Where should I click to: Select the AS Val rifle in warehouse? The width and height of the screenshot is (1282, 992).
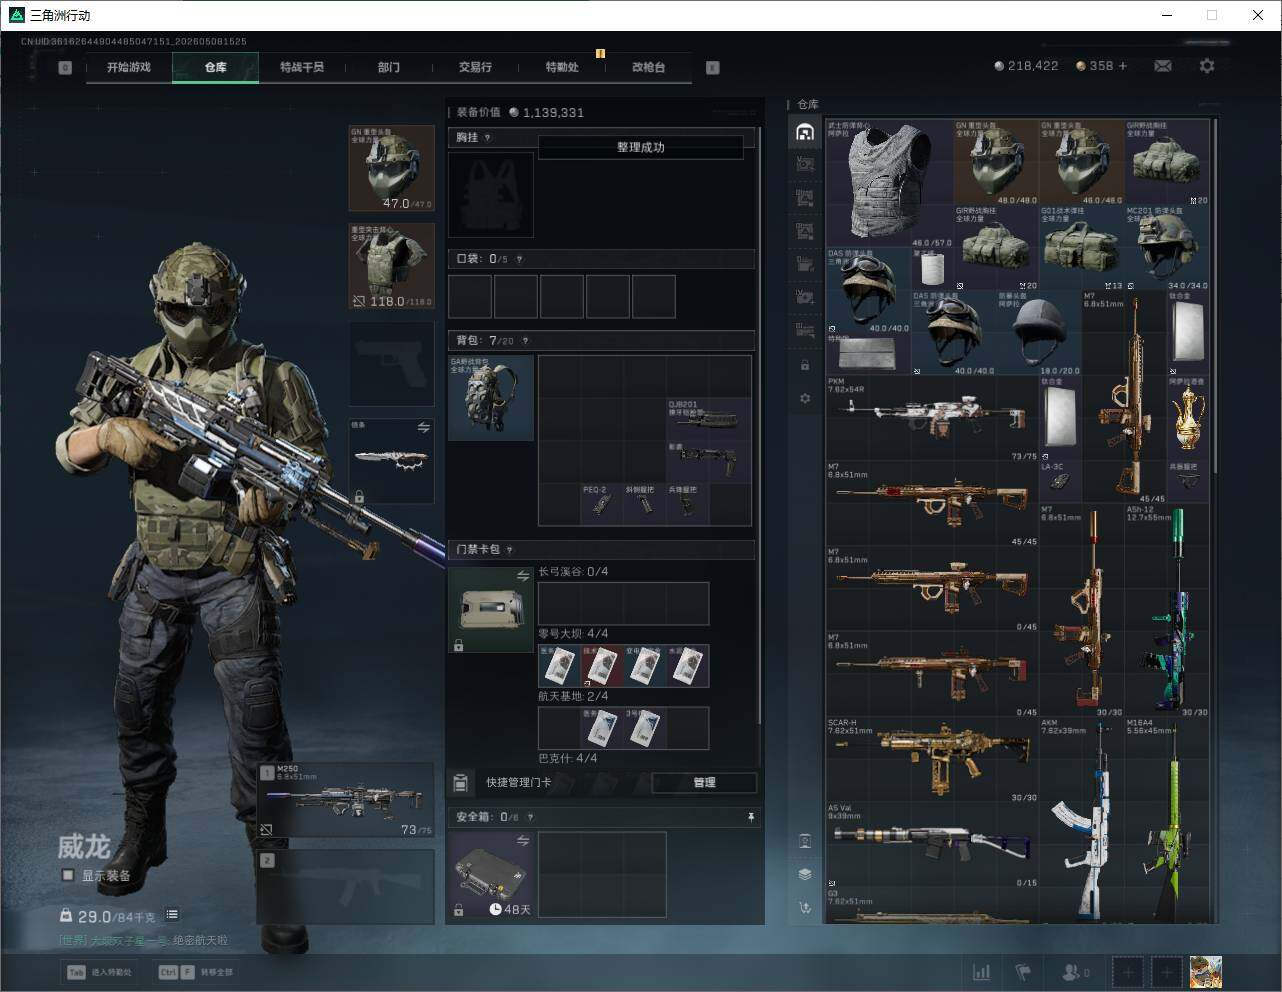933,846
